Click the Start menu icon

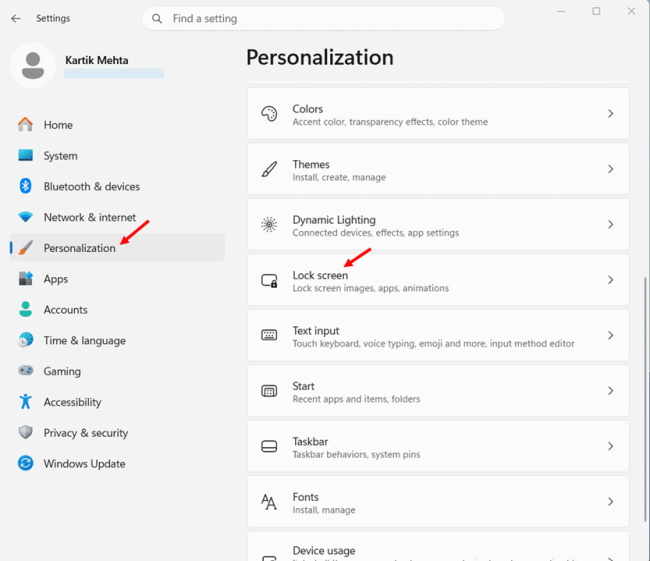(269, 391)
